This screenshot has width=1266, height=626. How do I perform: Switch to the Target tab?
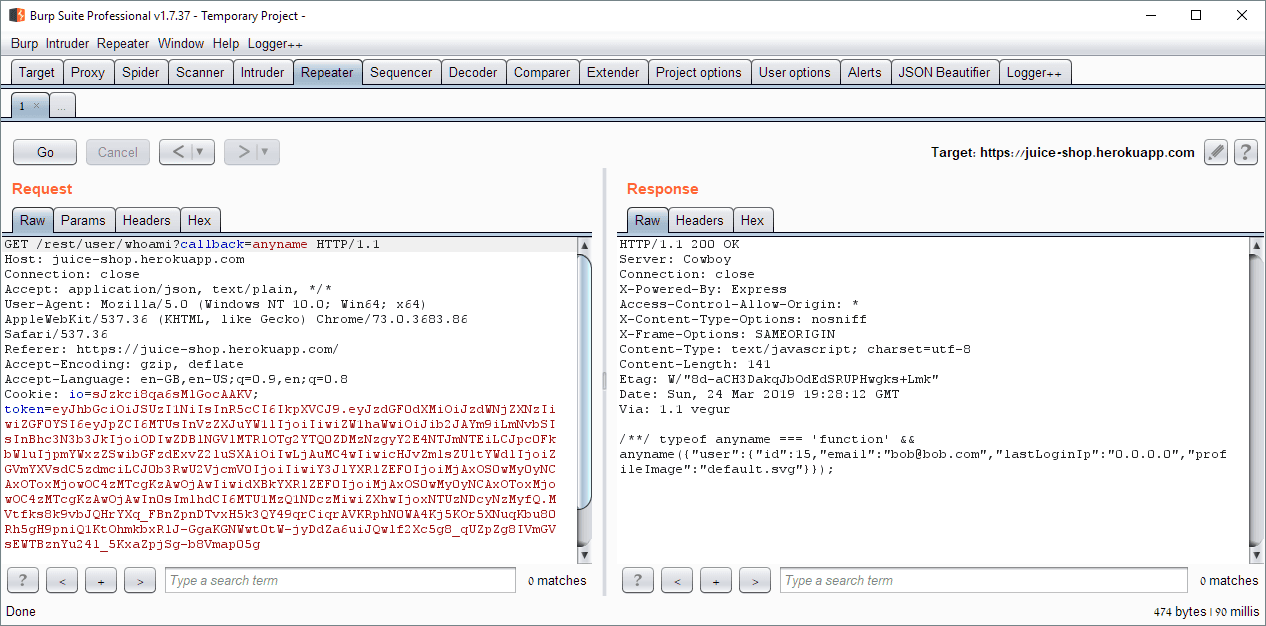coord(37,72)
